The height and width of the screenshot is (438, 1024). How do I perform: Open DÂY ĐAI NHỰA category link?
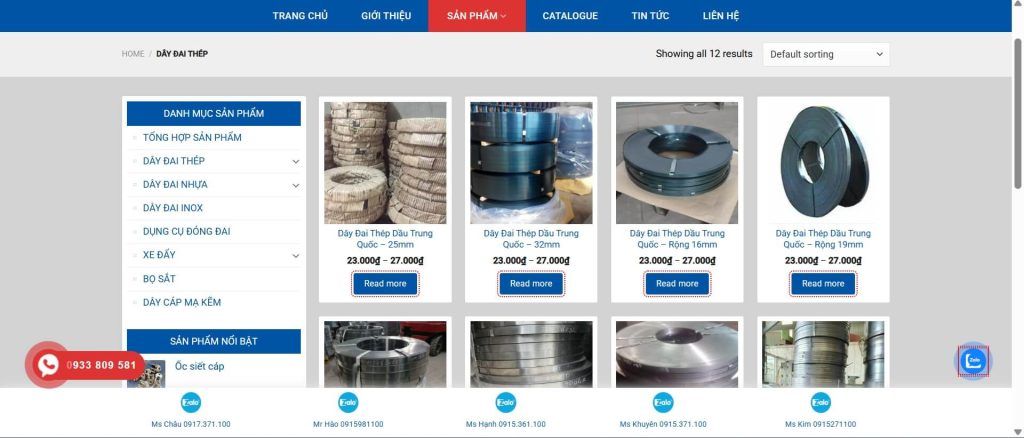click(175, 184)
